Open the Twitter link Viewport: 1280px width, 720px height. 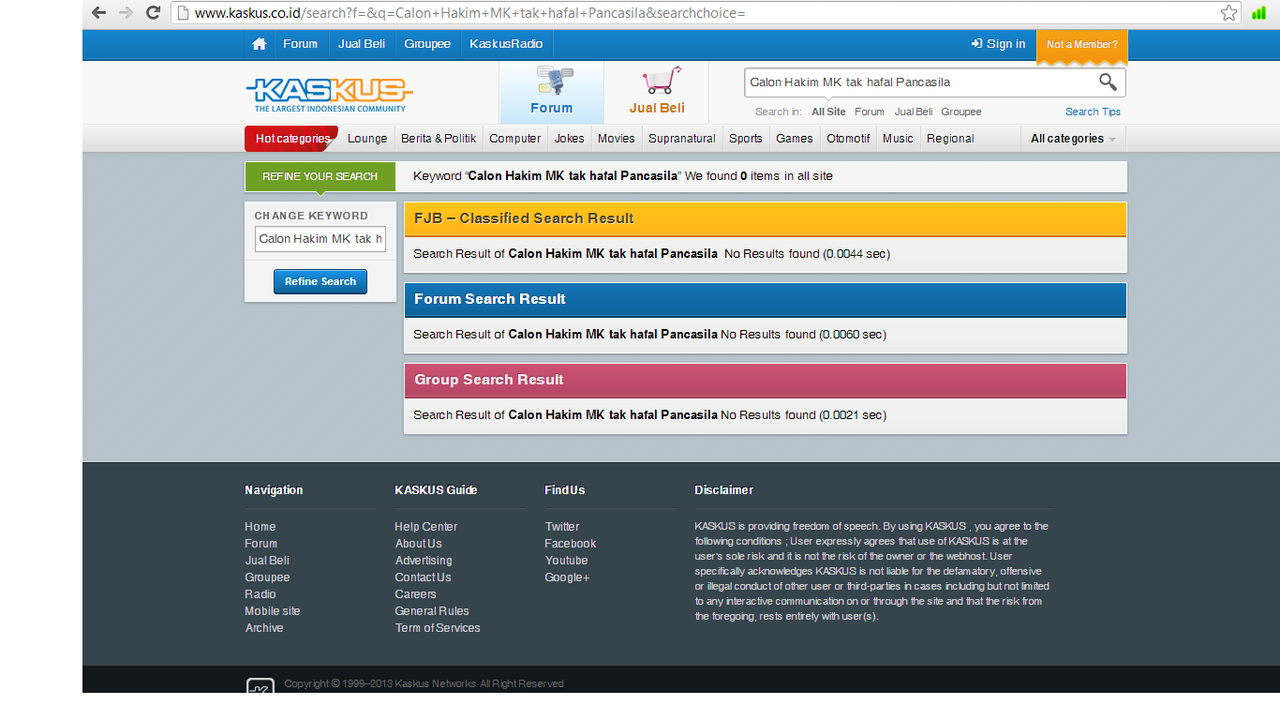(x=562, y=527)
